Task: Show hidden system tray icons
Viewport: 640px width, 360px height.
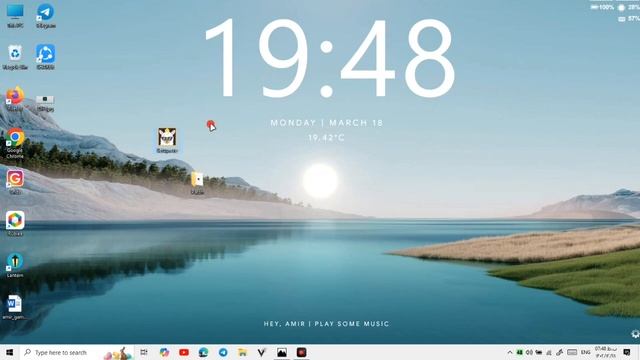Action: coord(510,352)
